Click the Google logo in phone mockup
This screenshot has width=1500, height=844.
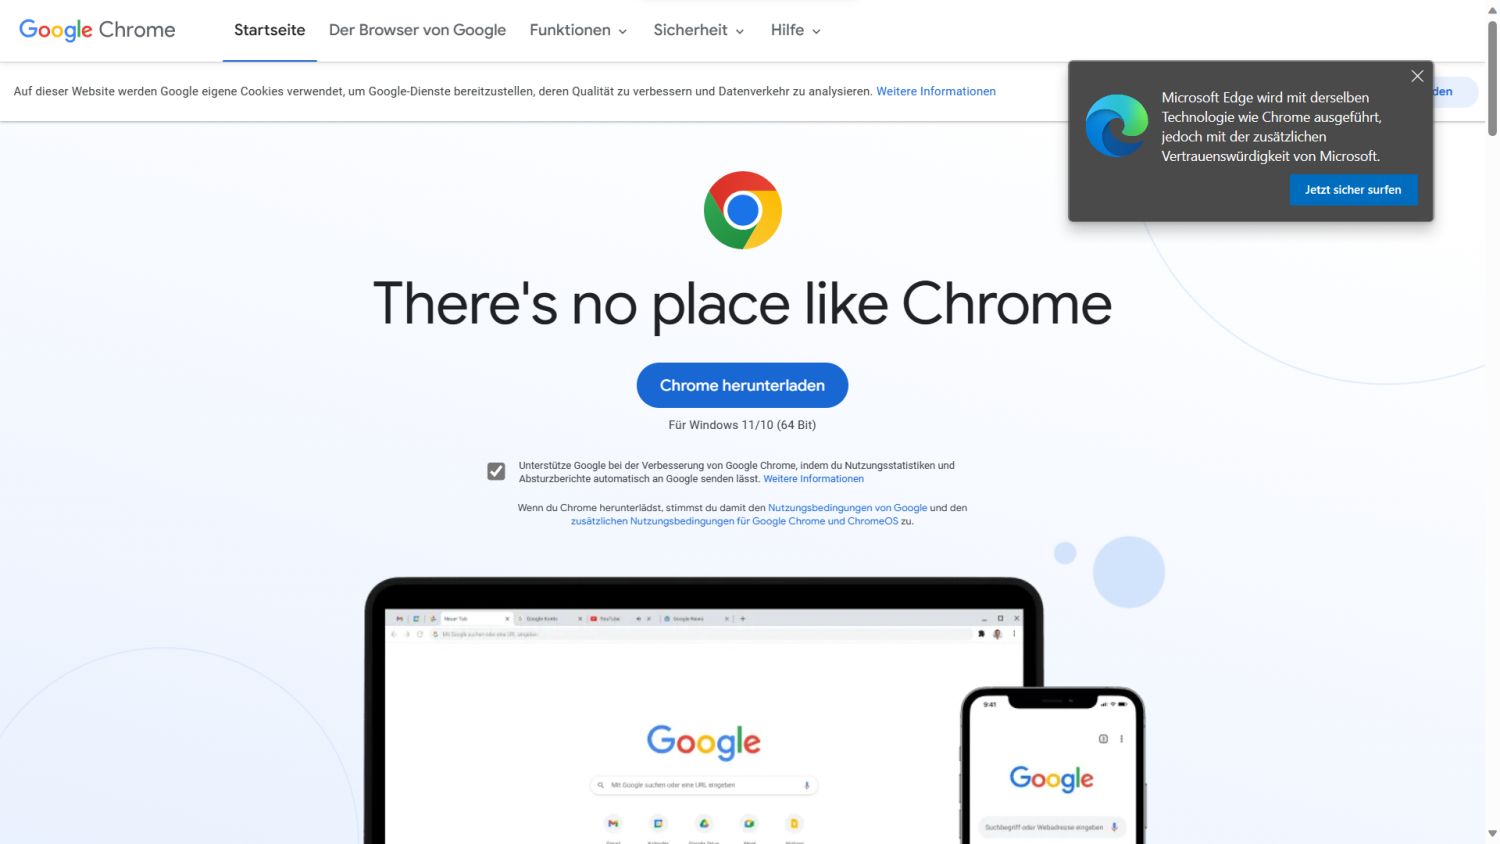pyautogui.click(x=1051, y=779)
